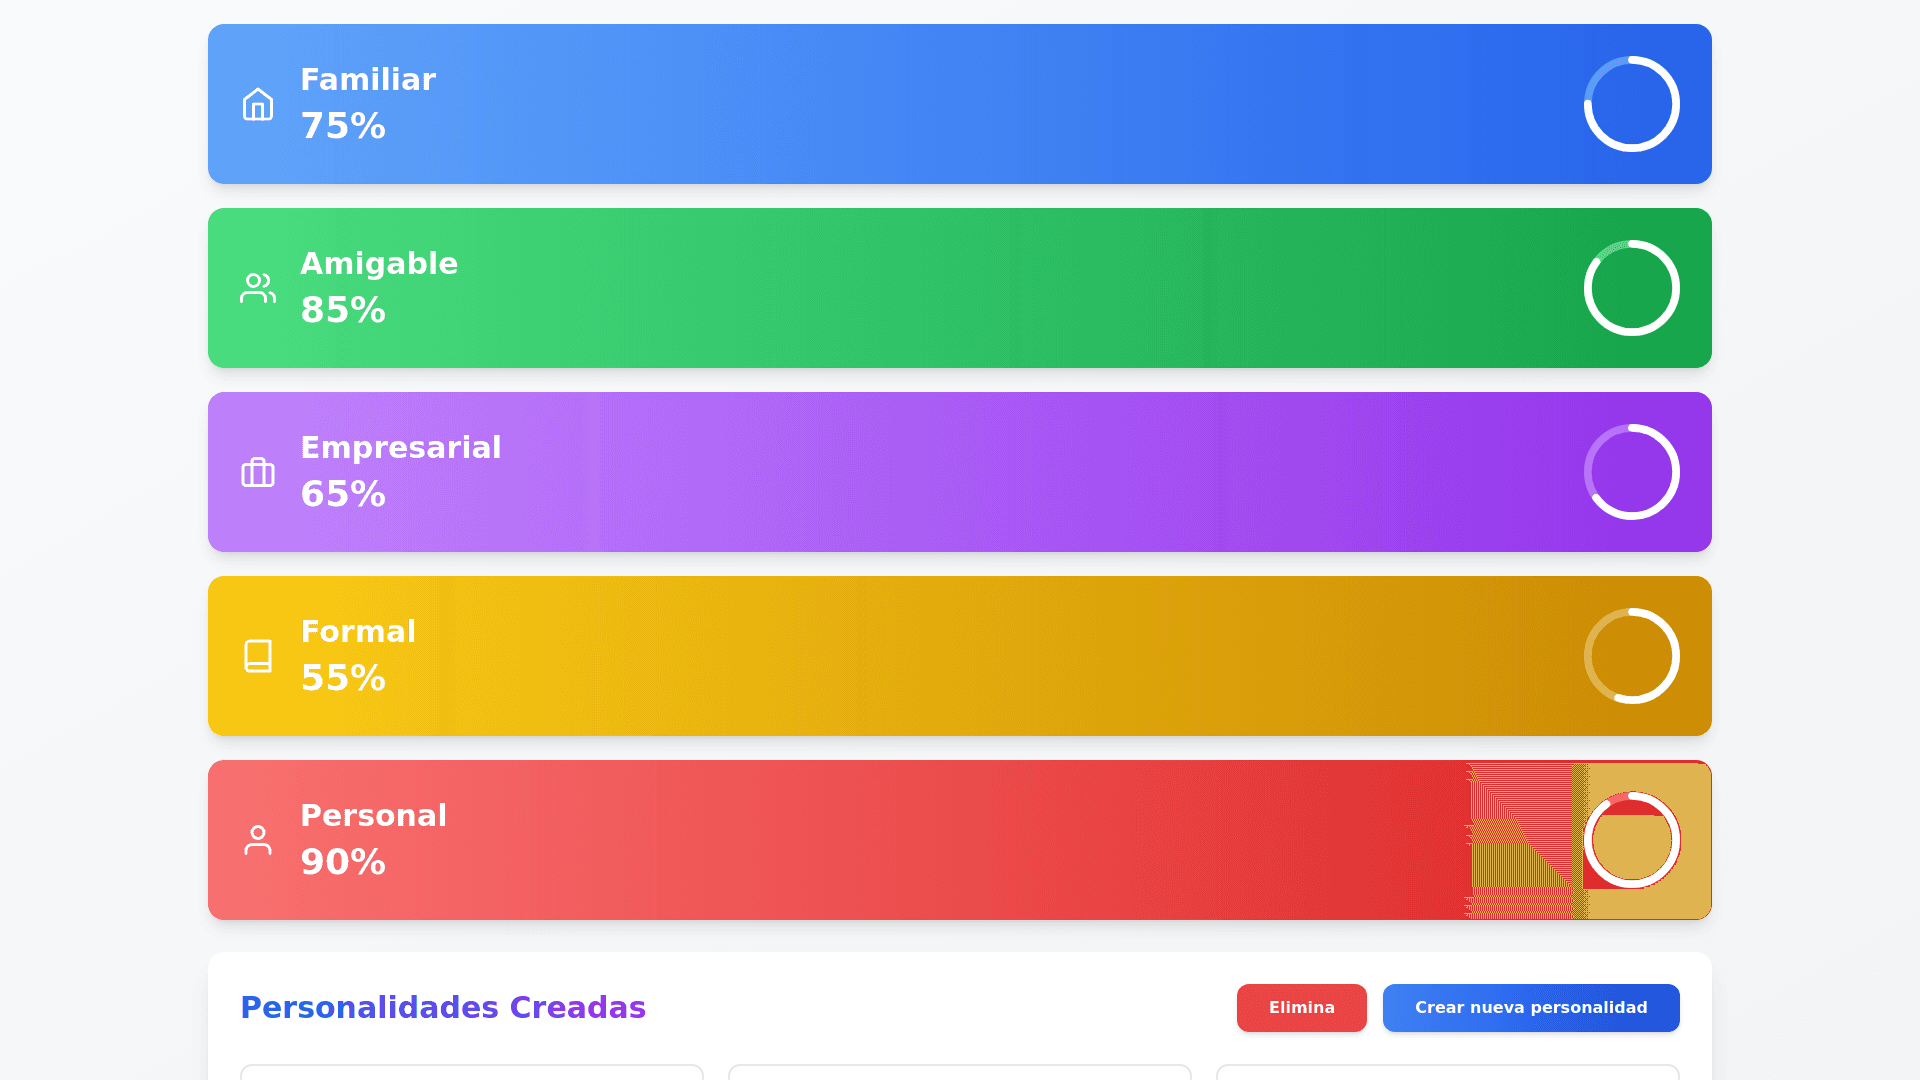This screenshot has height=1080, width=1920.
Task: Select the Familiar card title
Action: pos(368,80)
